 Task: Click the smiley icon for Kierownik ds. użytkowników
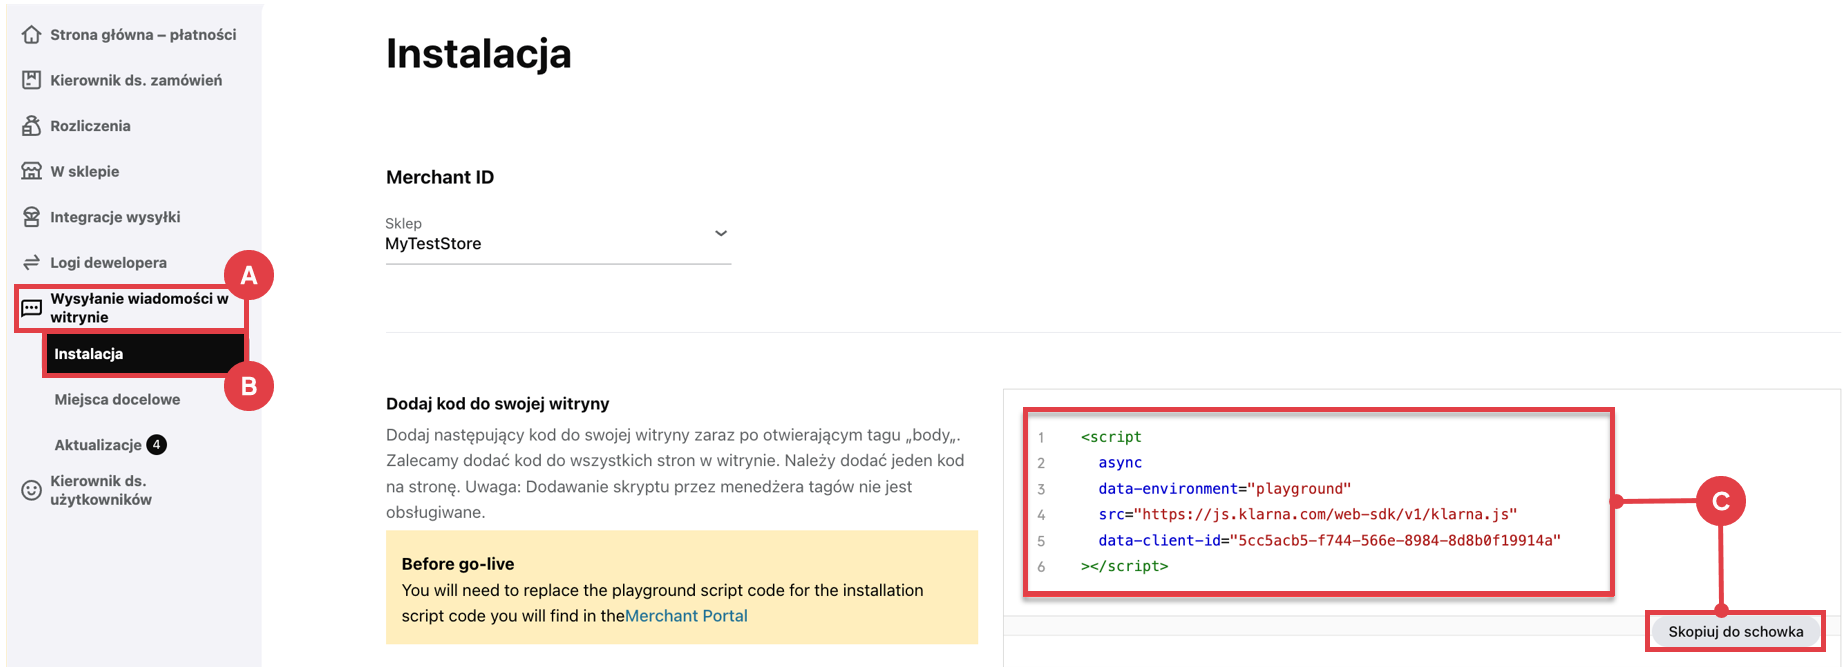pyautogui.click(x=32, y=490)
